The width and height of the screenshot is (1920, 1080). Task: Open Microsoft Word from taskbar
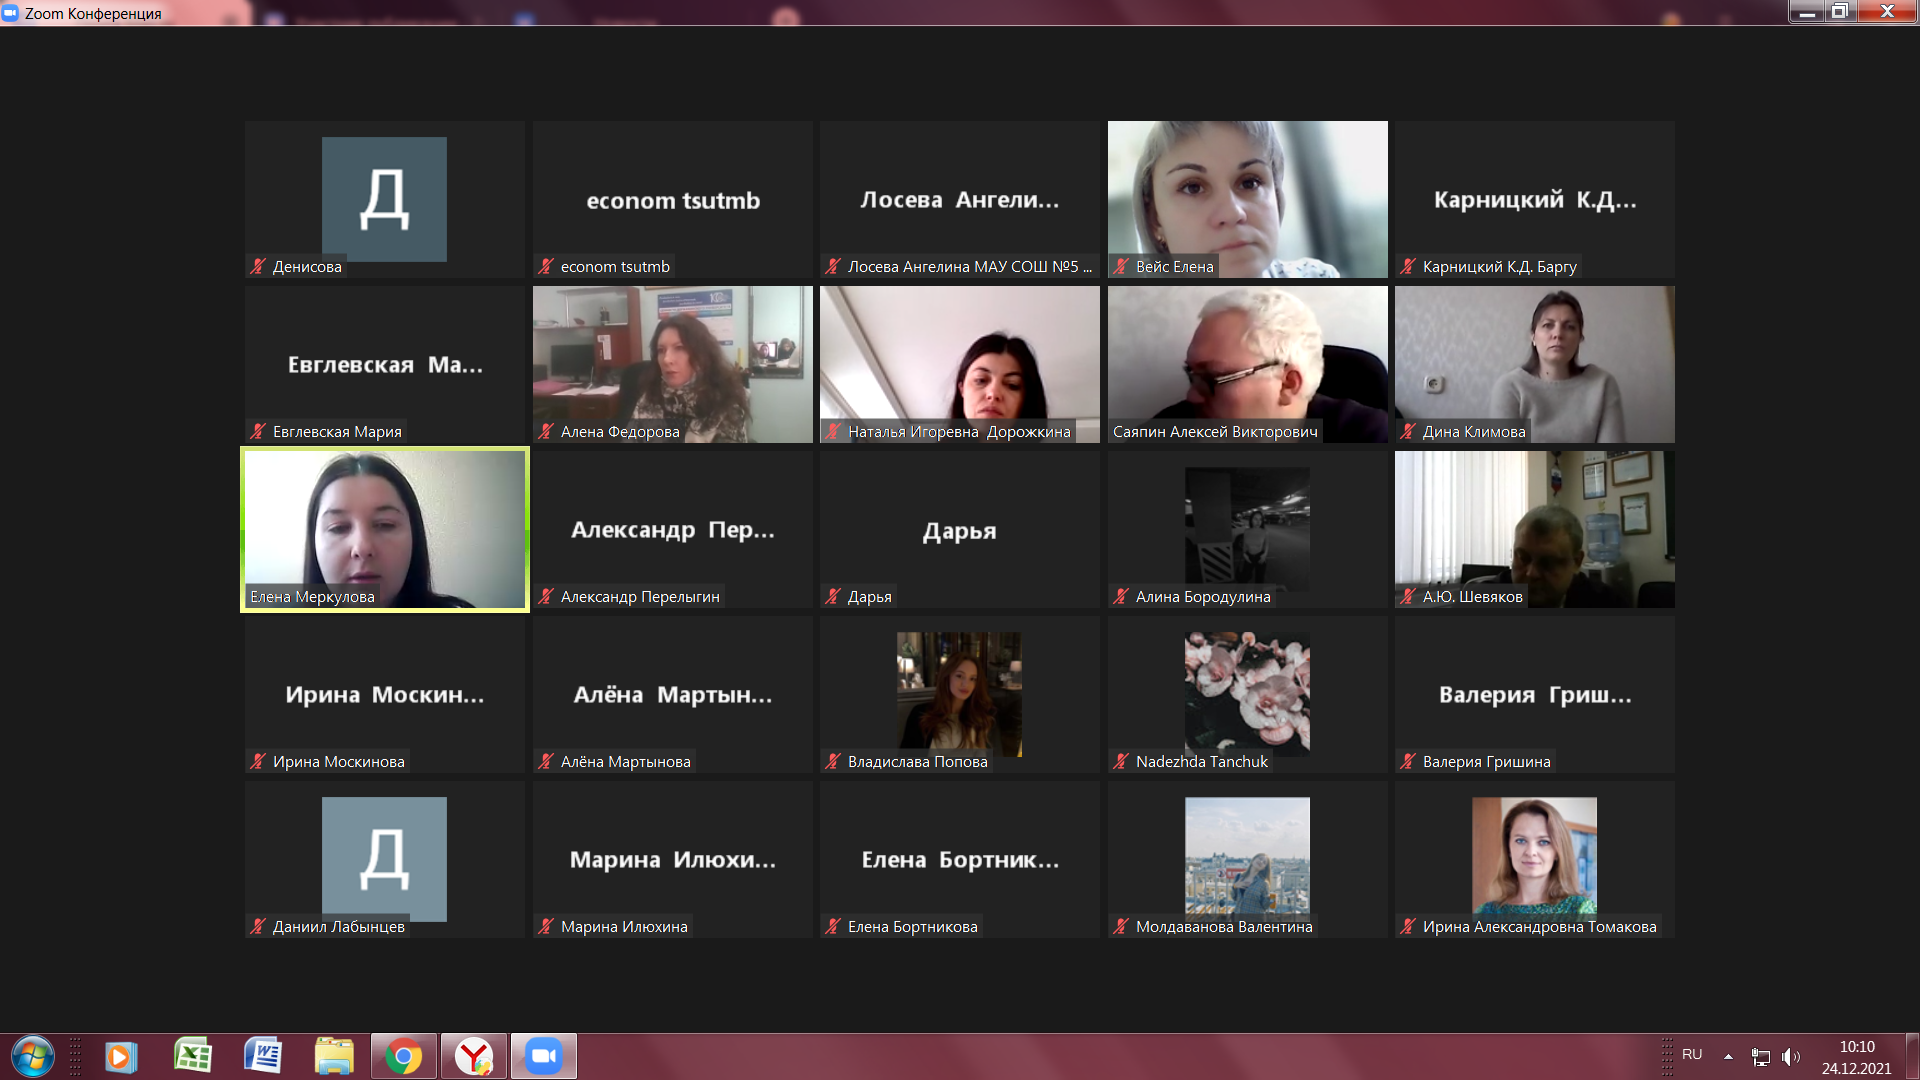point(263,1056)
